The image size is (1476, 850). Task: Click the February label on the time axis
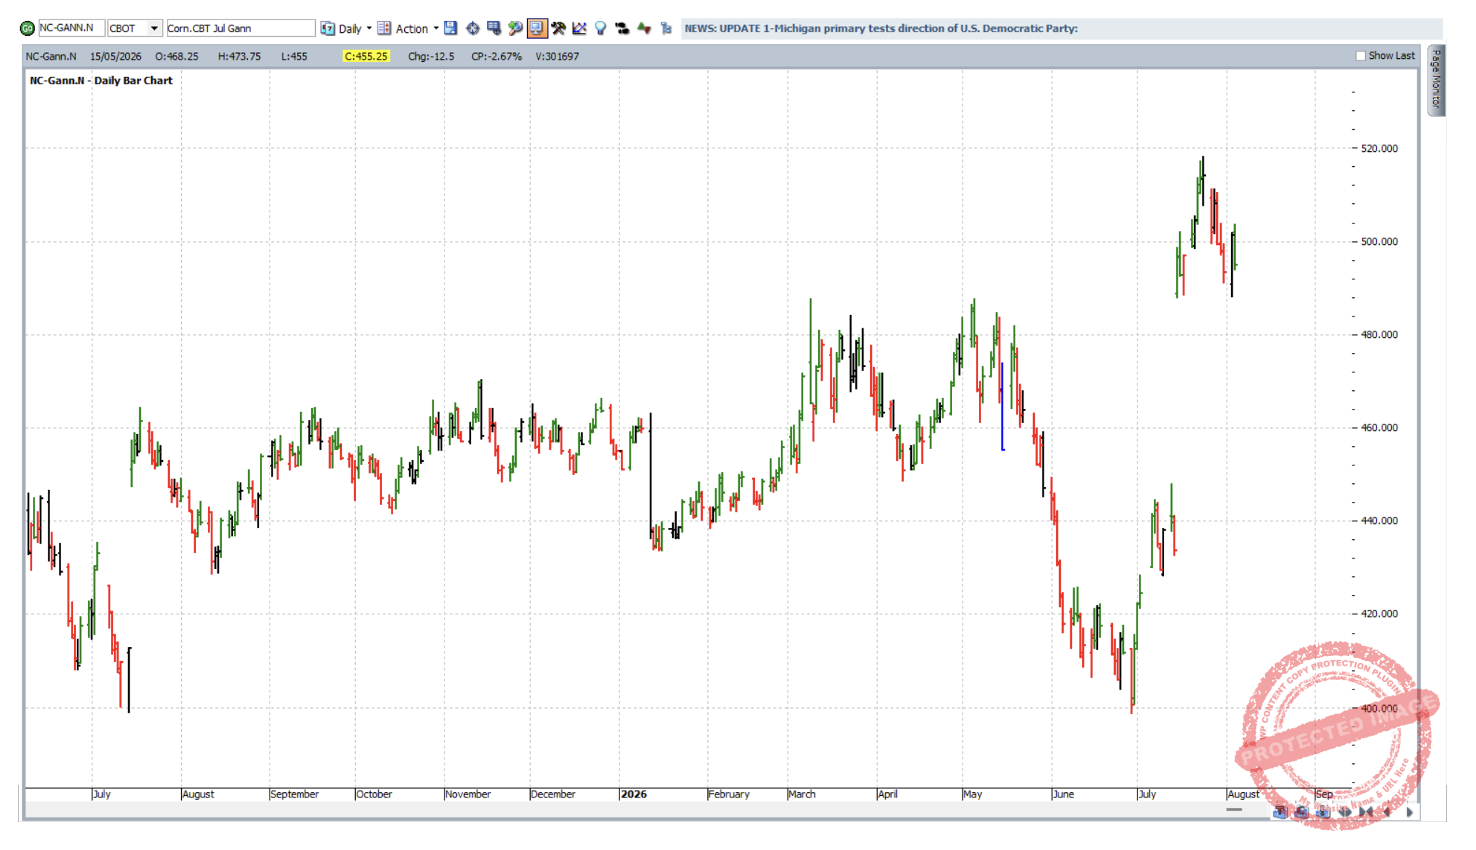point(729,794)
